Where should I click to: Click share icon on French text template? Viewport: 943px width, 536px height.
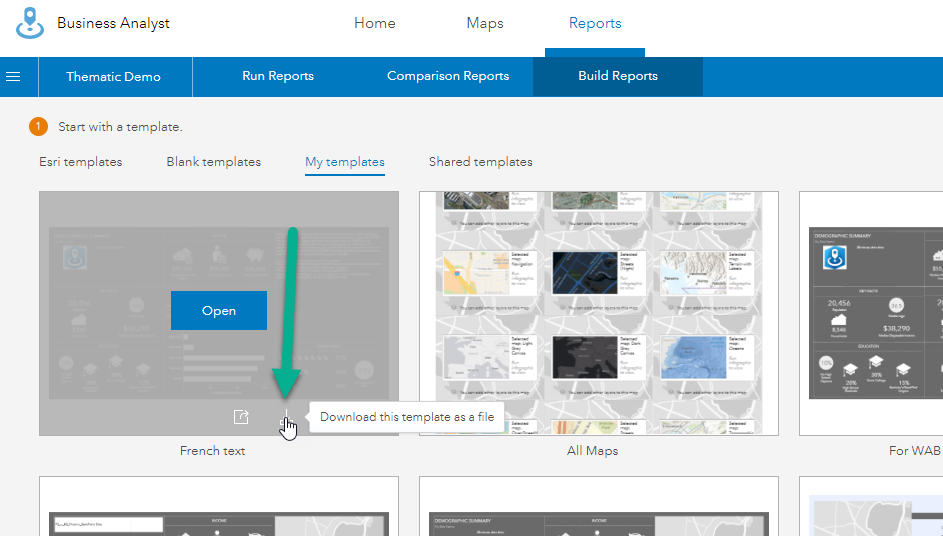(241, 416)
